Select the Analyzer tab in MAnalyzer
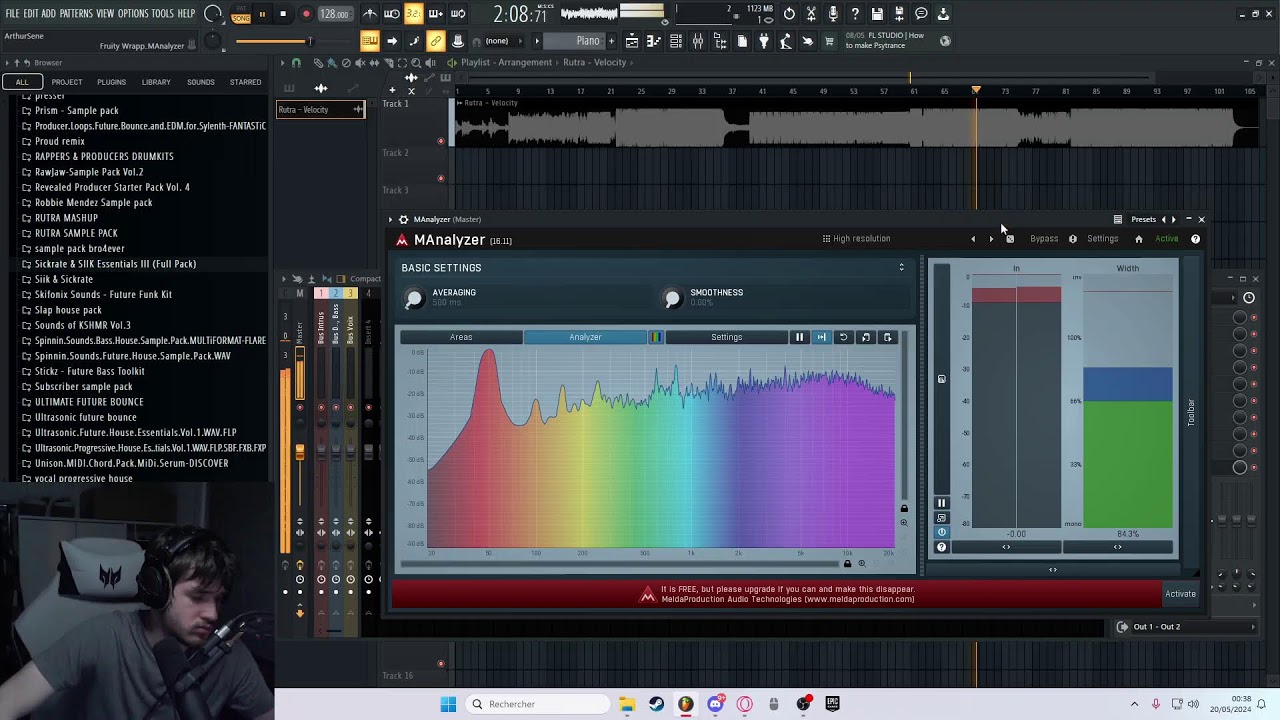This screenshot has height=720, width=1280. 585,337
